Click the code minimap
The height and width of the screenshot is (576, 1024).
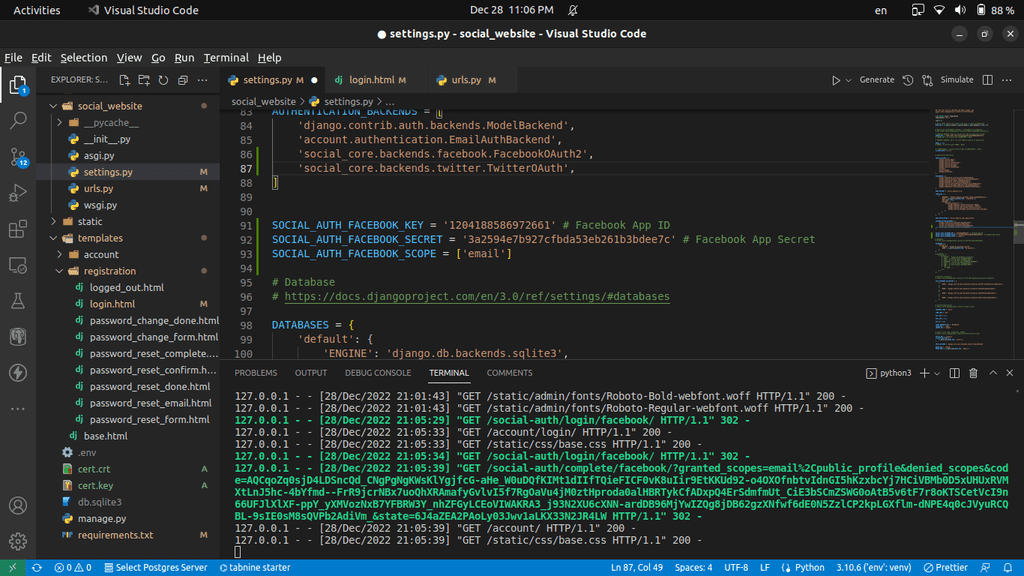pyautogui.click(x=972, y=232)
